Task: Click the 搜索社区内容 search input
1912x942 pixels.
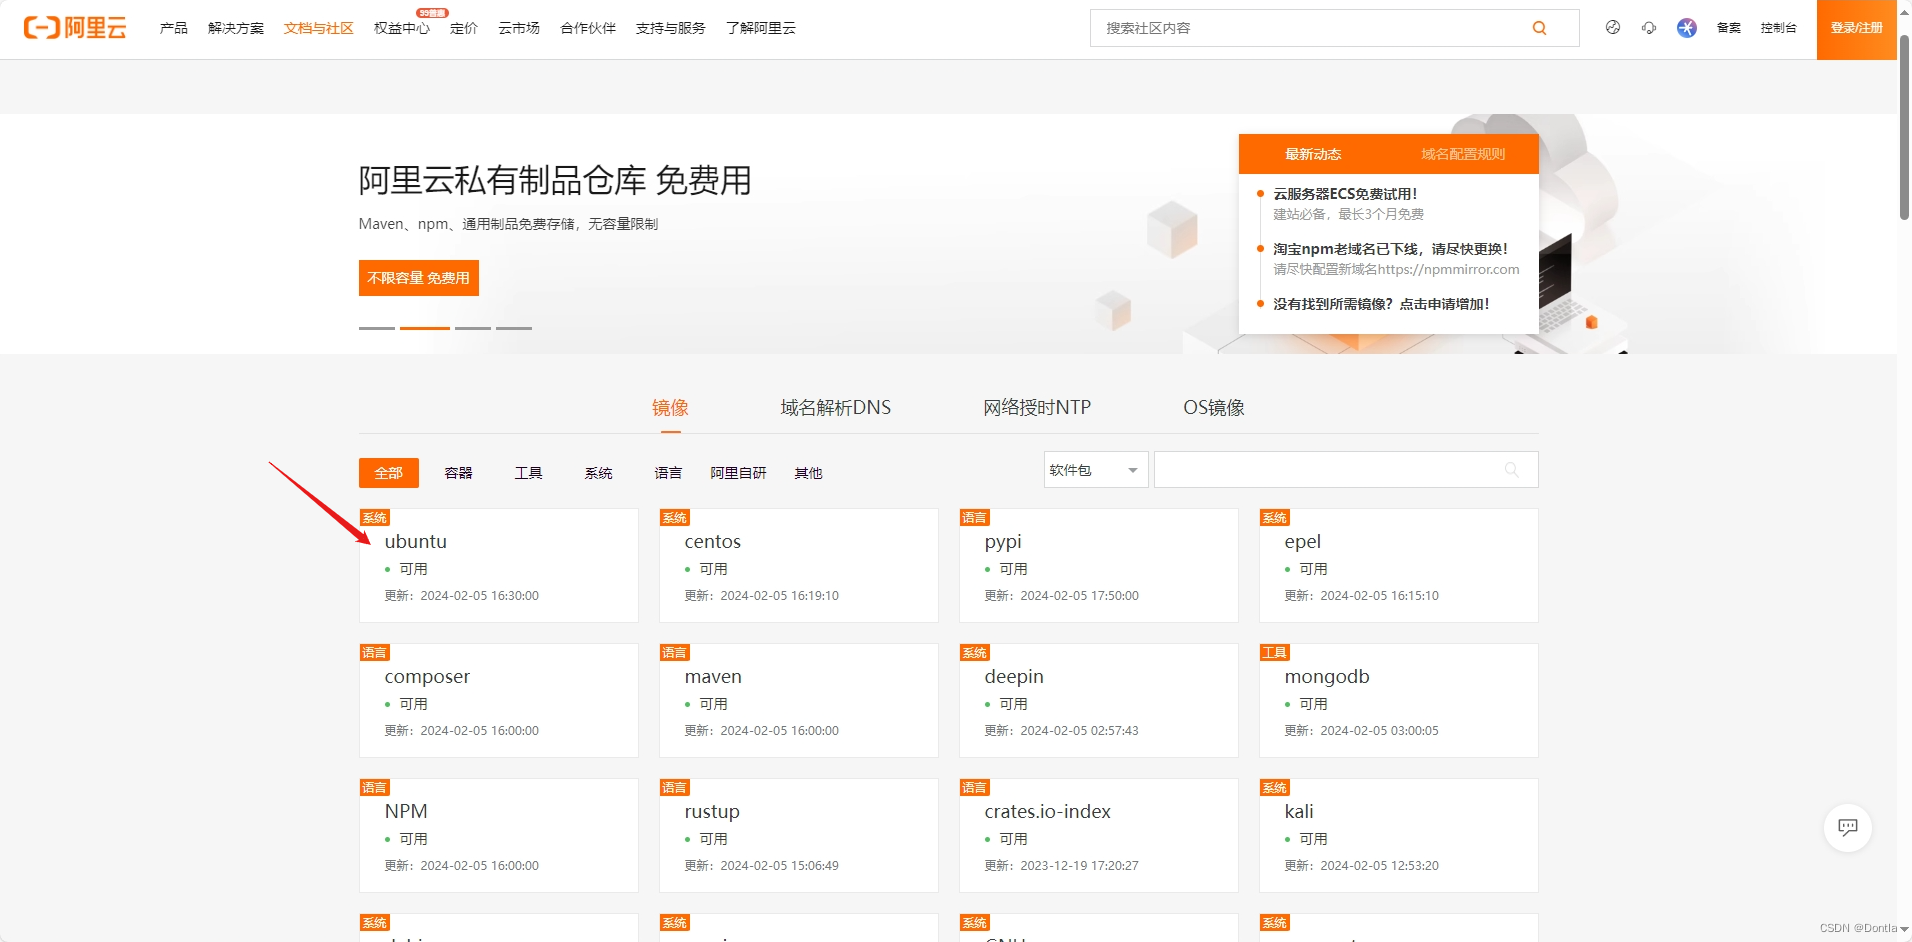Action: click(x=1300, y=28)
